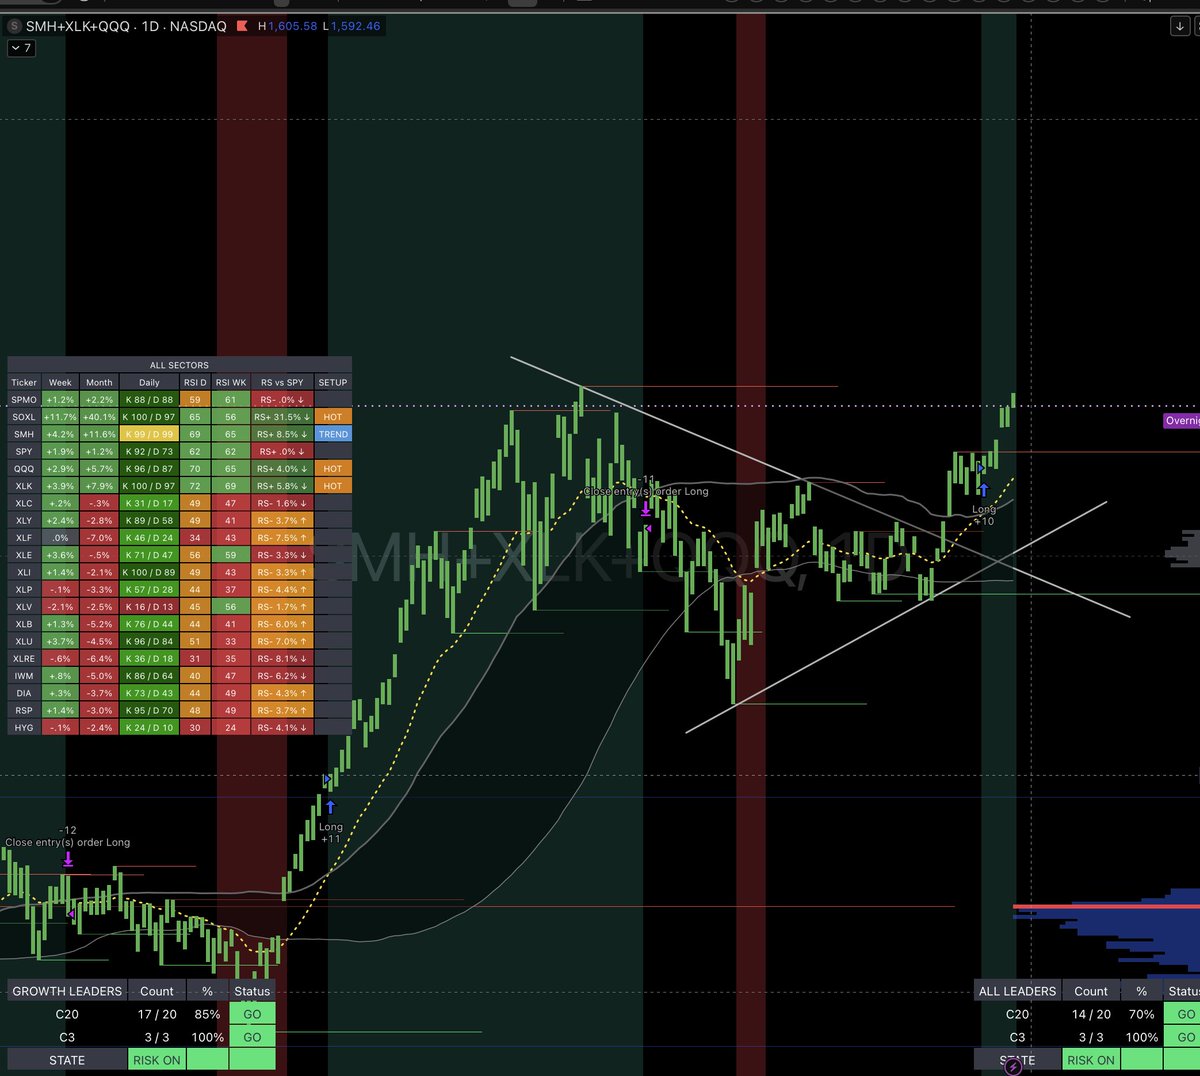The width and height of the screenshot is (1200, 1076).
Task: Click the RISK ON state in All Leaders
Action: click(1091, 1060)
